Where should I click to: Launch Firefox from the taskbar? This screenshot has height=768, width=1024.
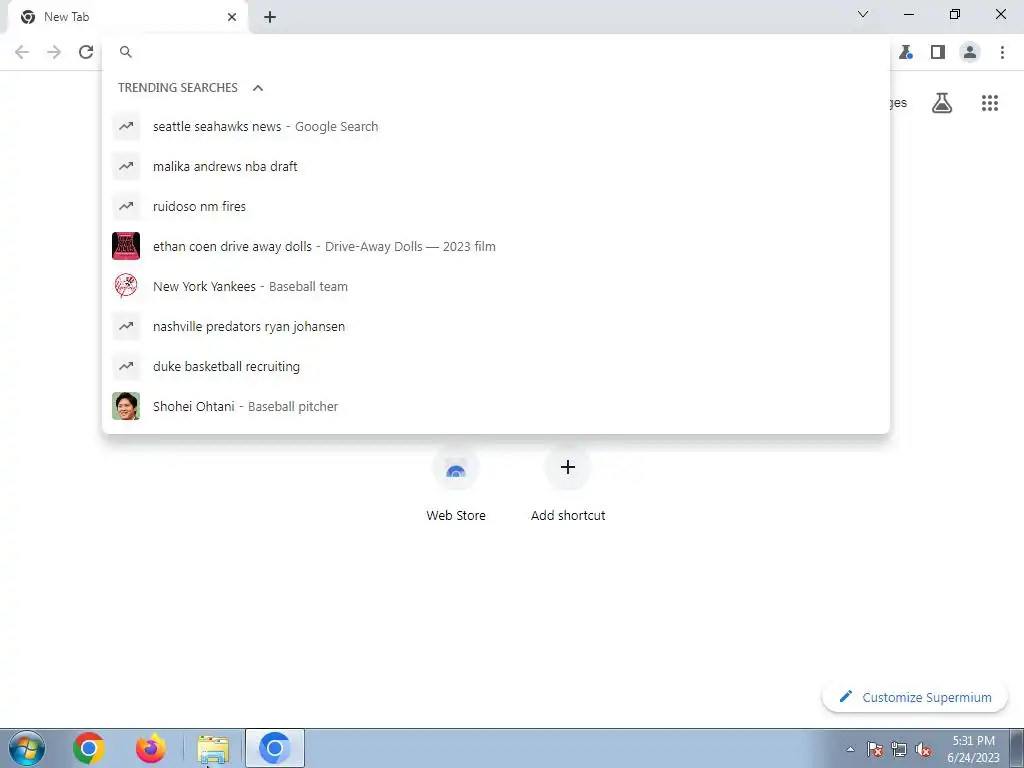coord(150,748)
